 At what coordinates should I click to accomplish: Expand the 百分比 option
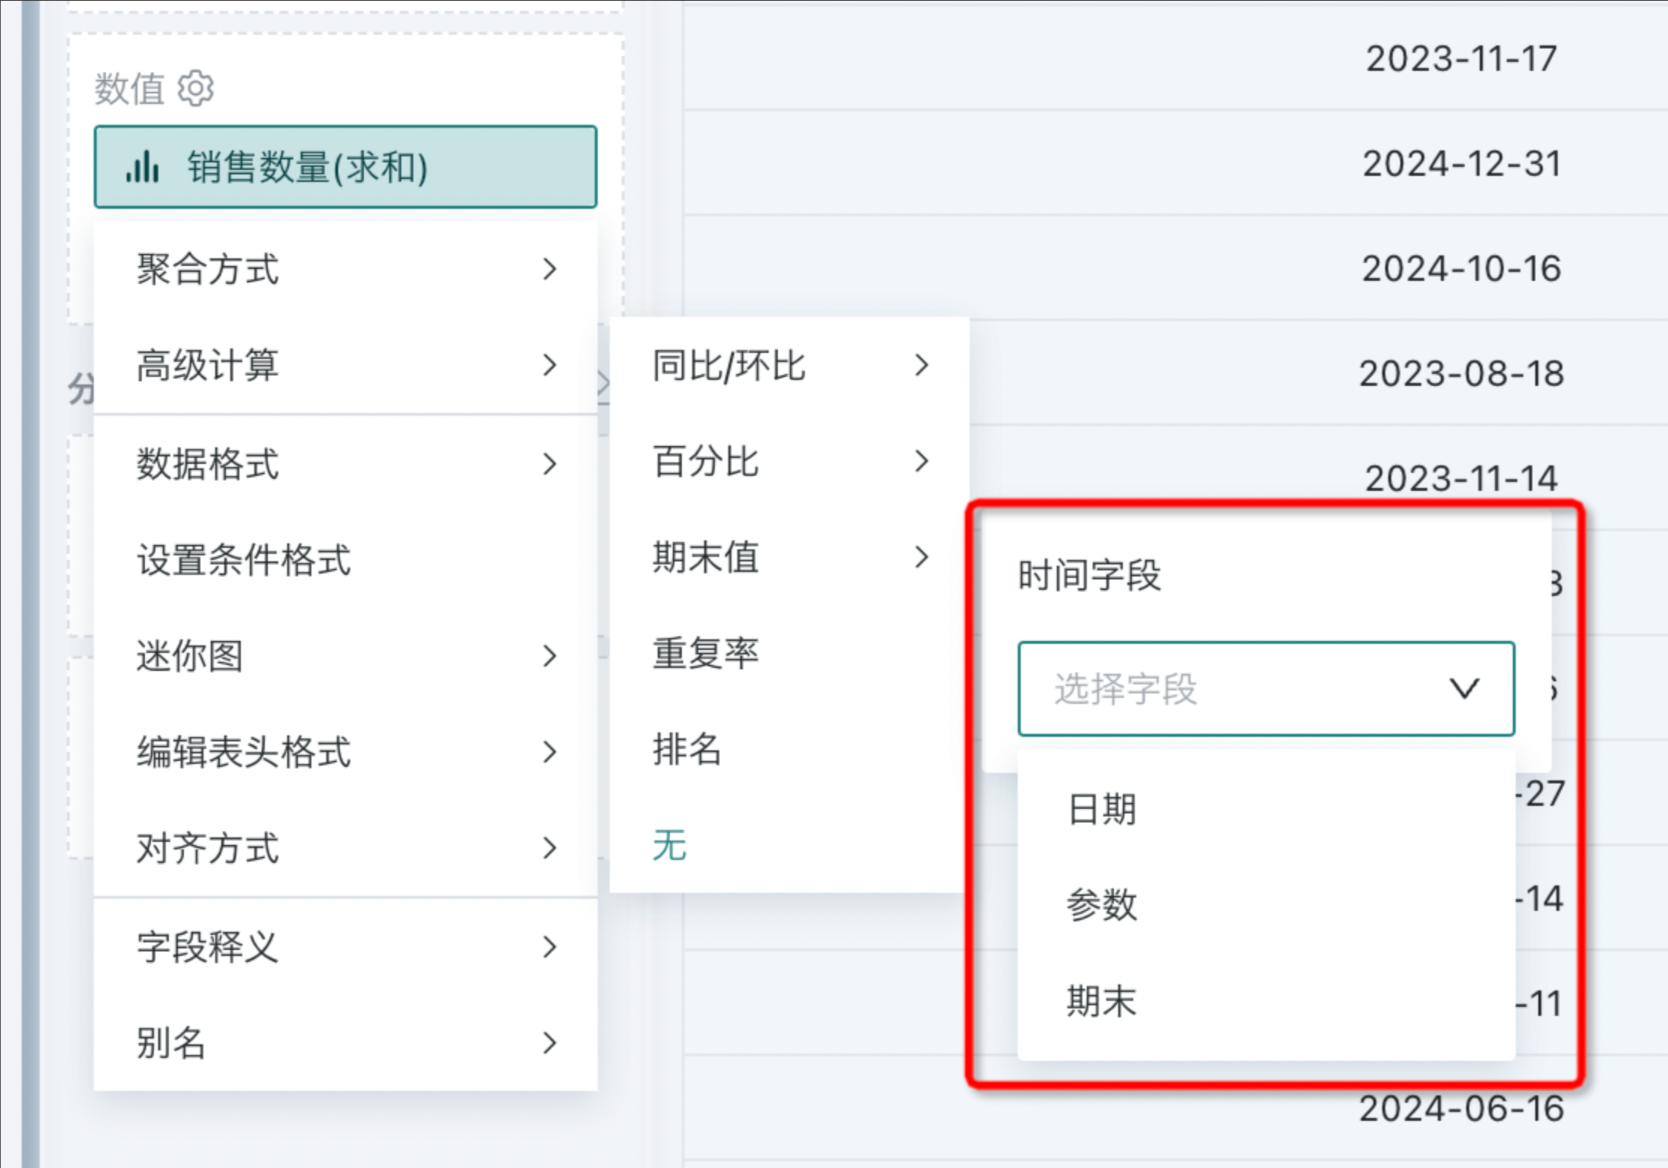(789, 462)
